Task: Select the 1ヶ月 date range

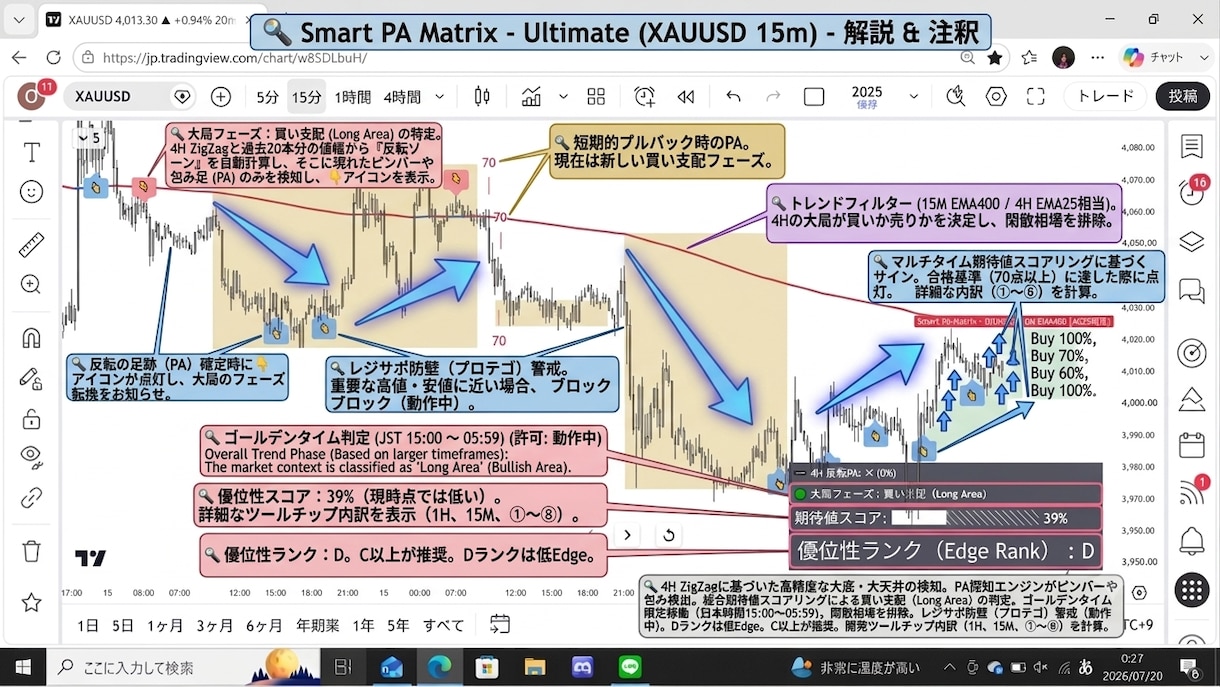Action: 165,625
